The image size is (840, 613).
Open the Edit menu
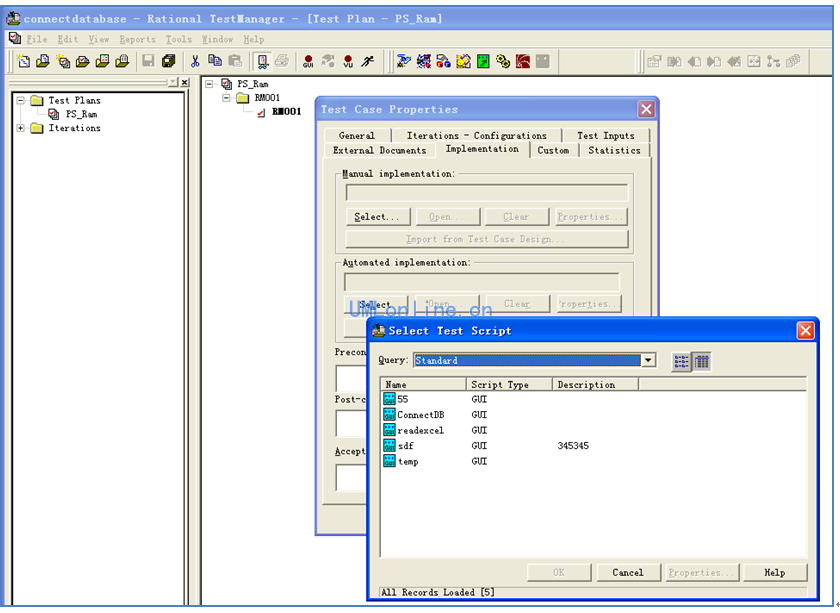tap(68, 39)
